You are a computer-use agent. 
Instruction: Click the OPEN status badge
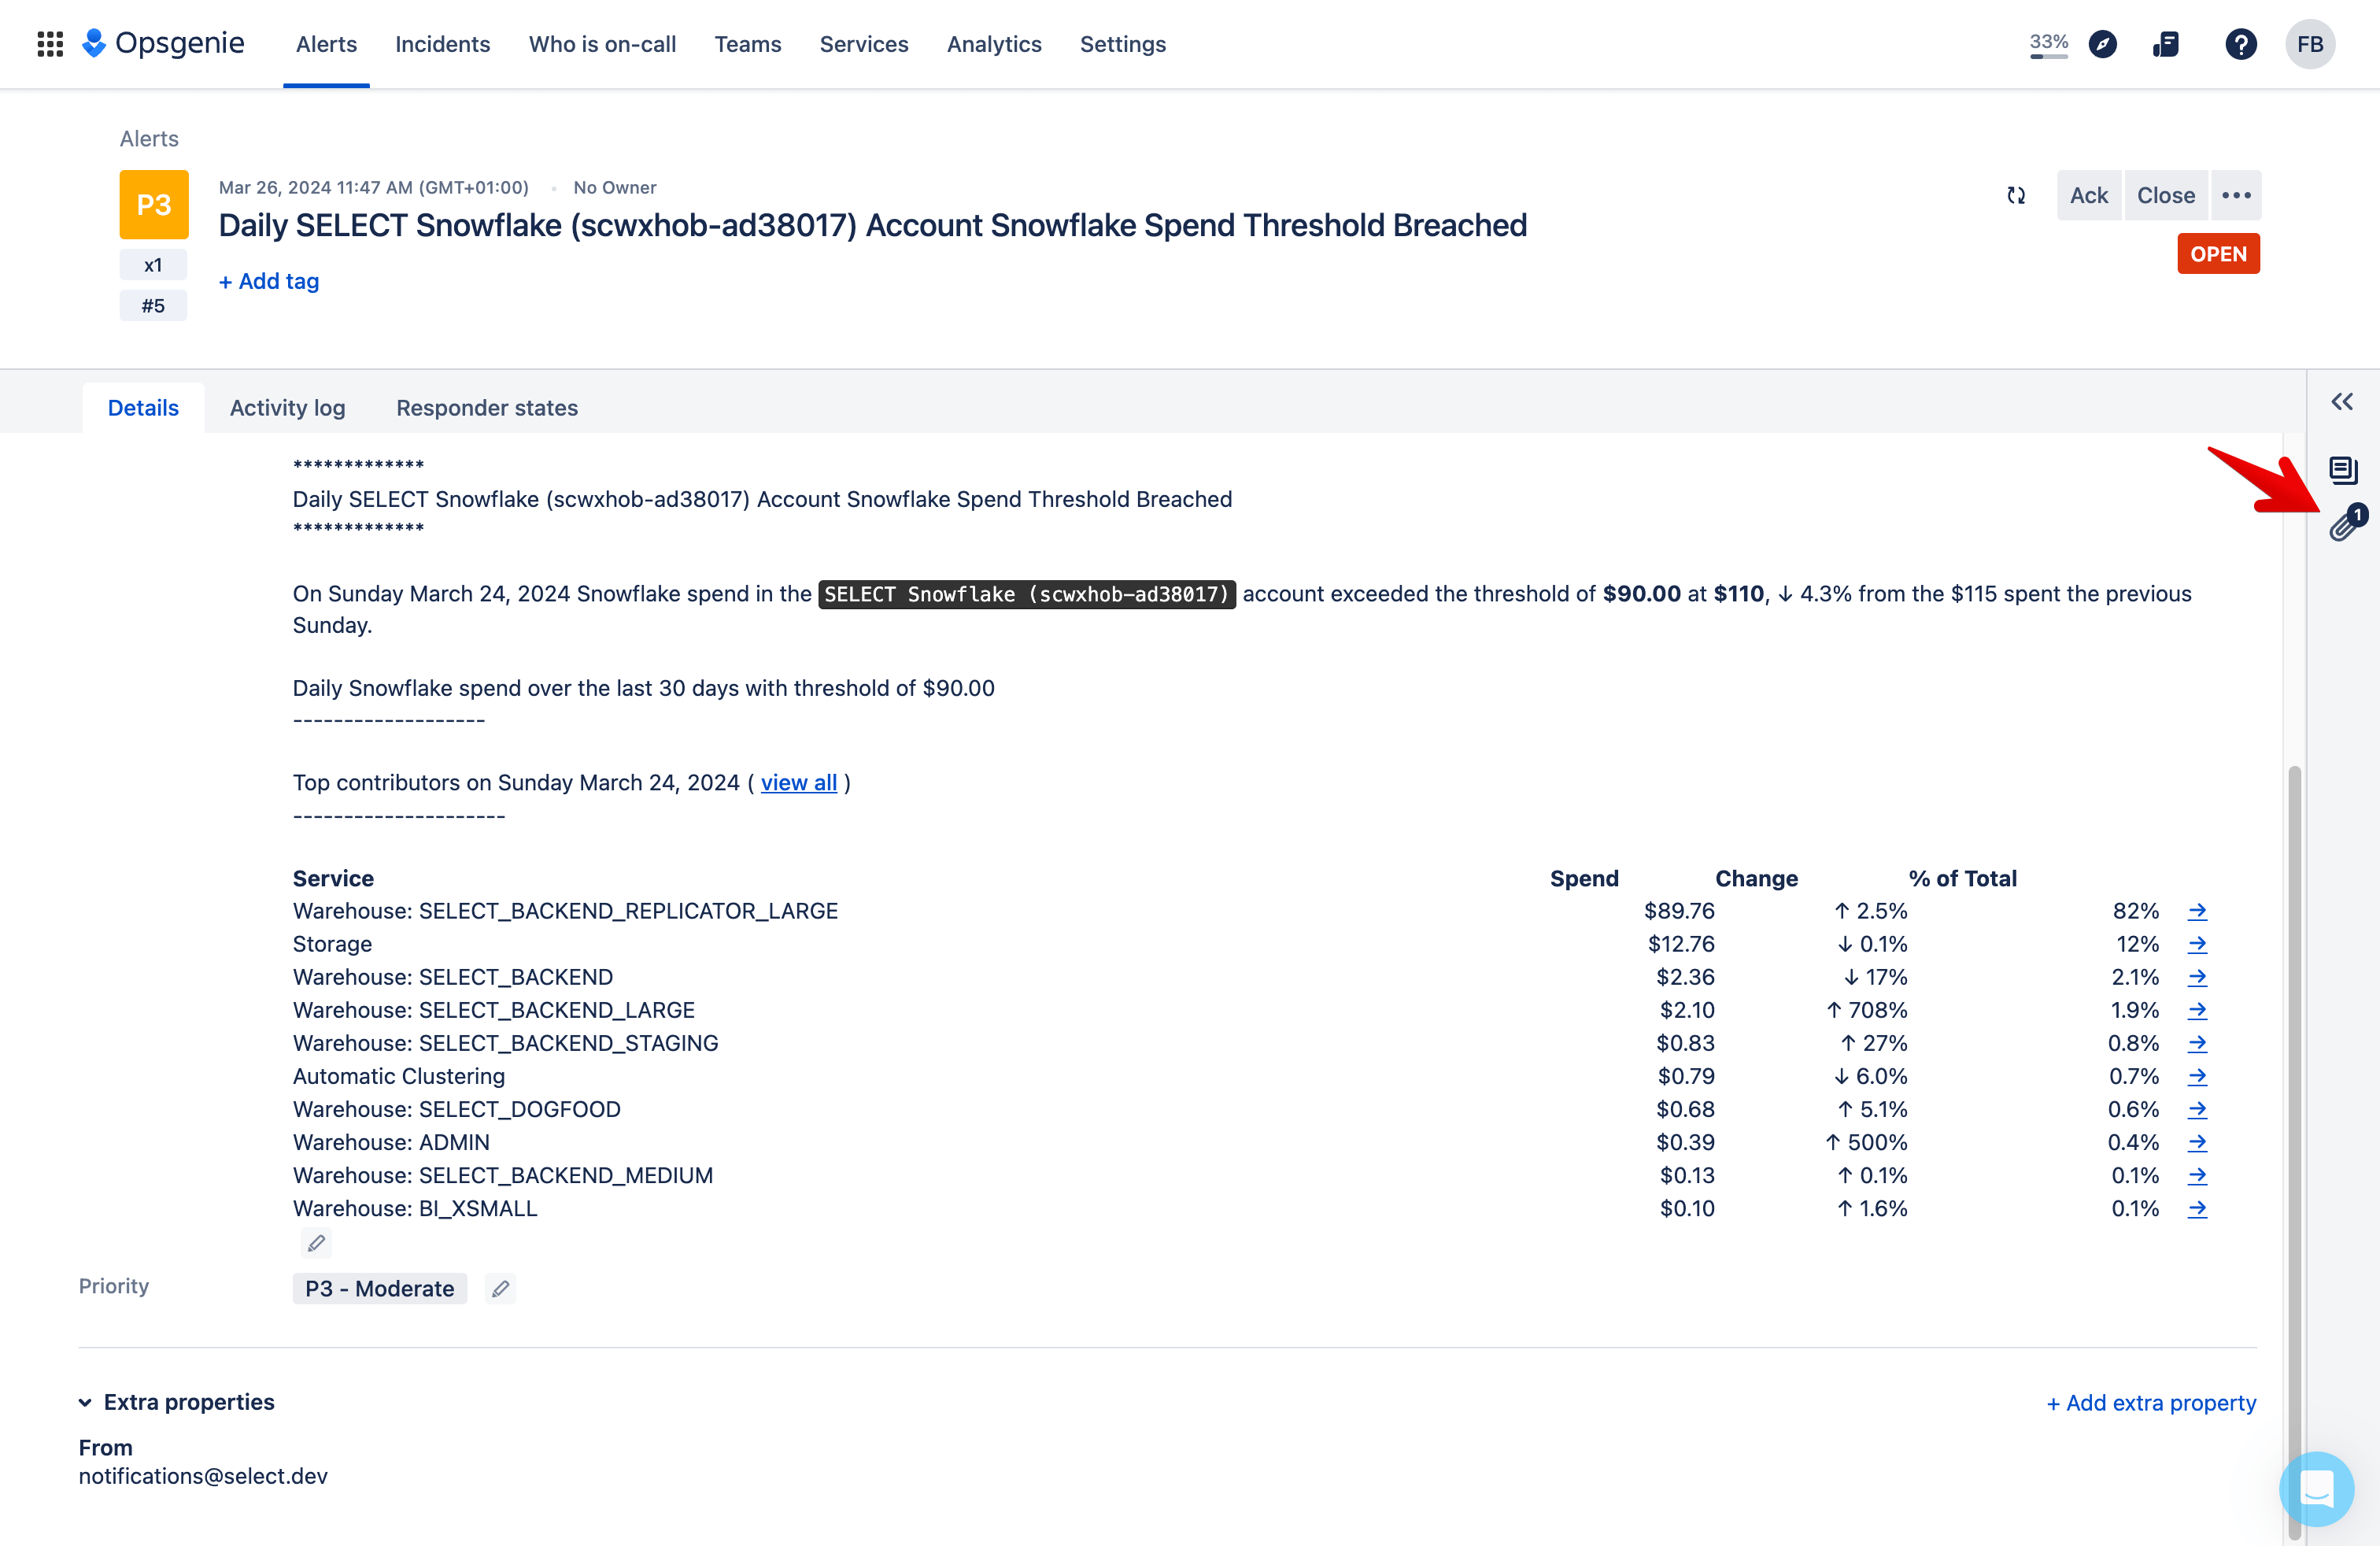click(x=2218, y=254)
